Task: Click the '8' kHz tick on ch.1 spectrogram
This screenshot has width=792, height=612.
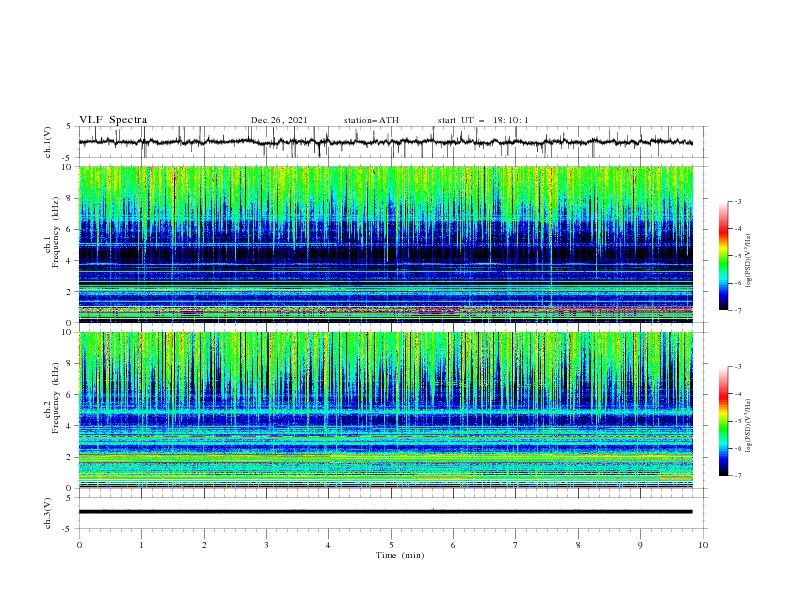Action: [70, 198]
